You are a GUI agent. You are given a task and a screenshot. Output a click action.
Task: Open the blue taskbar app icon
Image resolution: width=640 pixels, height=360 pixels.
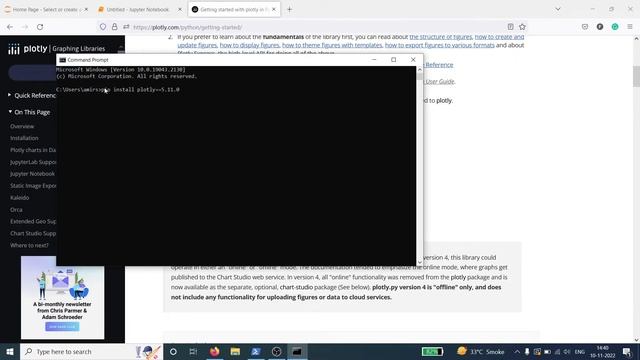tap(256, 351)
